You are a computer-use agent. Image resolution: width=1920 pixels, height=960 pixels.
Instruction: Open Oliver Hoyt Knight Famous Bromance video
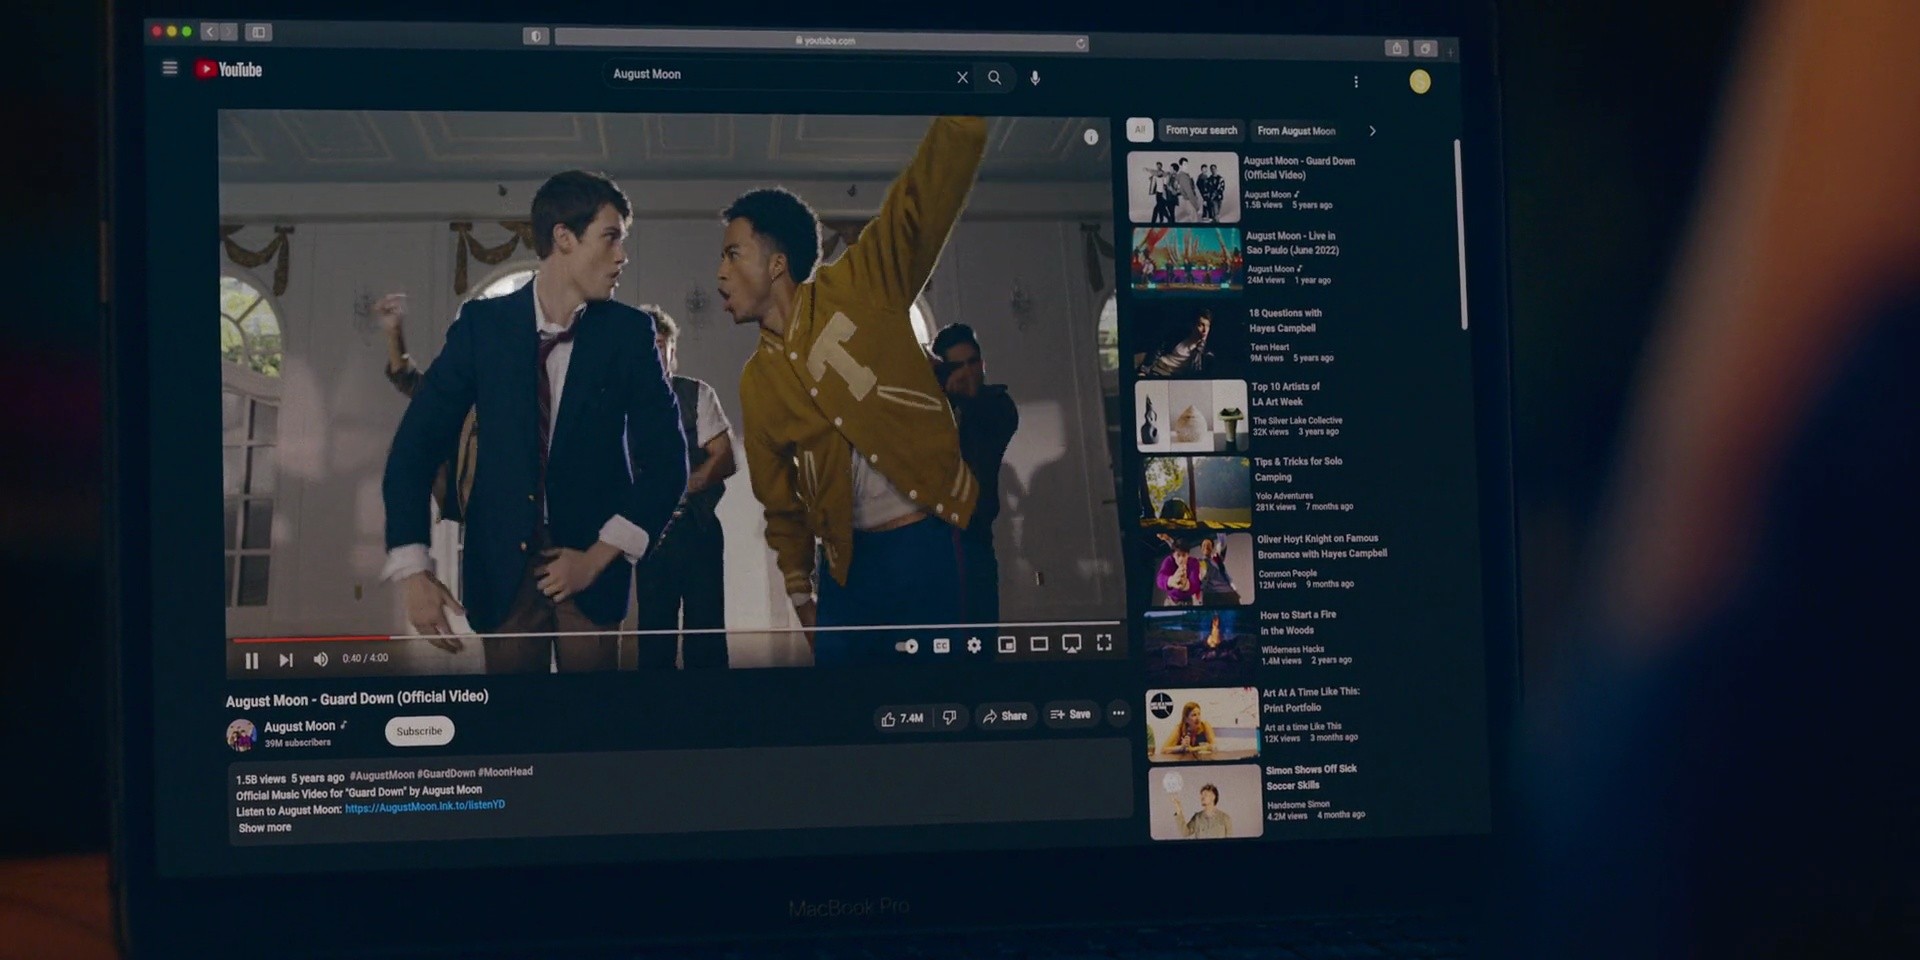click(x=1322, y=546)
